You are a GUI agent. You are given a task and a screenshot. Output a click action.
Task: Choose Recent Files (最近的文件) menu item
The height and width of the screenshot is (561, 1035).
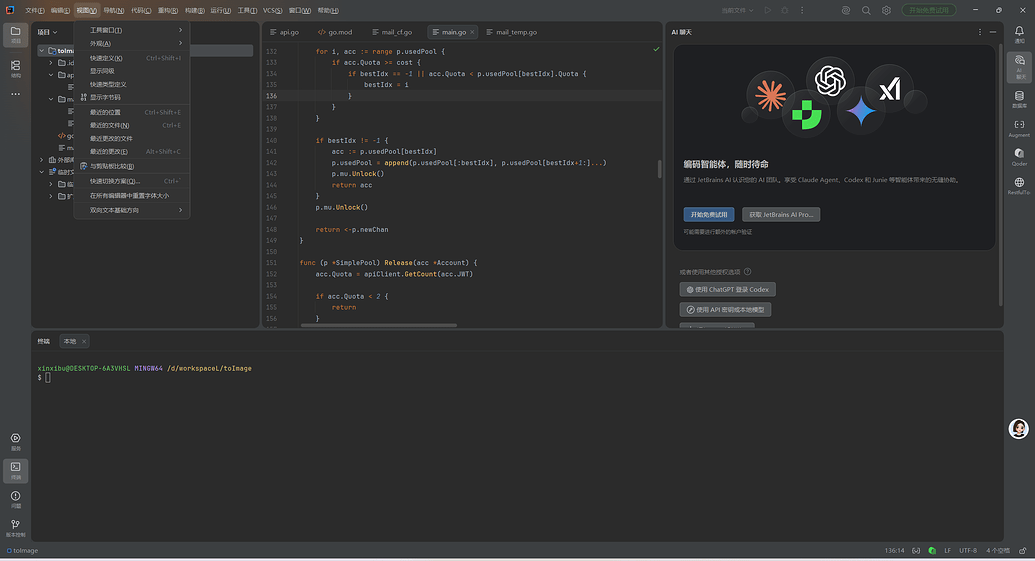coord(132,125)
